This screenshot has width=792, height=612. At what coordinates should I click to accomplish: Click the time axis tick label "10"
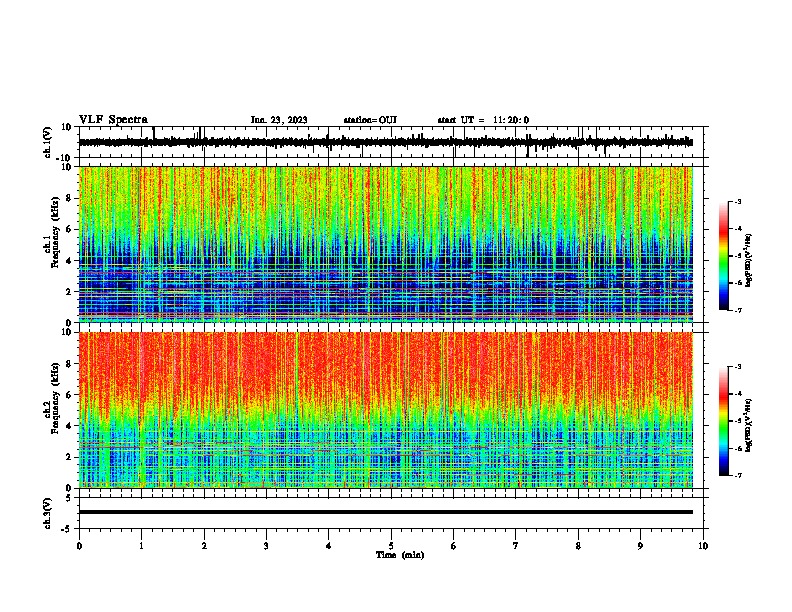(703, 546)
